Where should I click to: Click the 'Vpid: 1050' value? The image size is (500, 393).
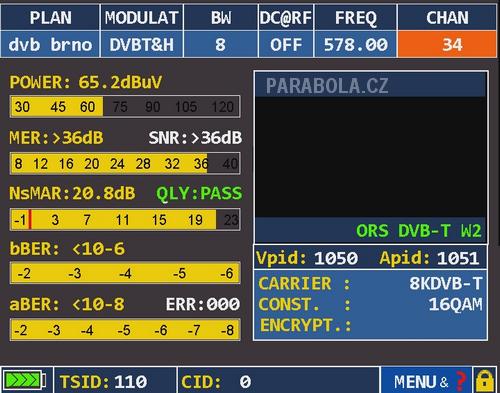tap(307, 258)
